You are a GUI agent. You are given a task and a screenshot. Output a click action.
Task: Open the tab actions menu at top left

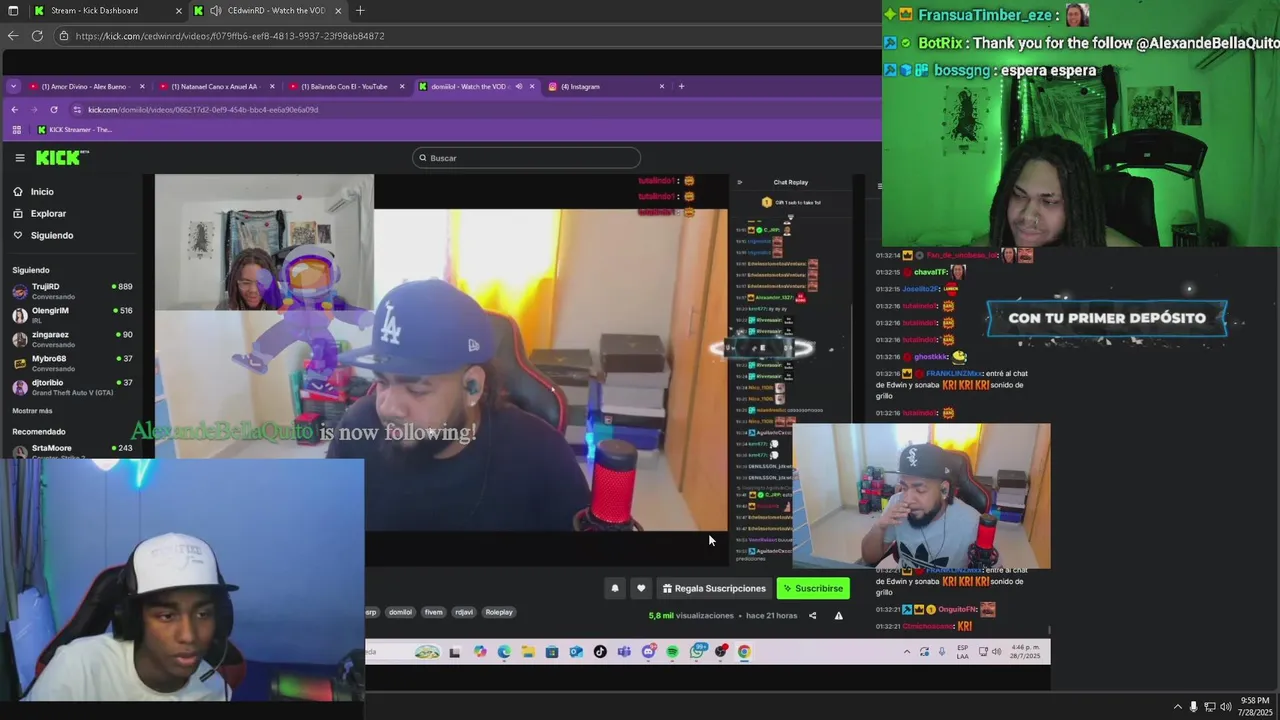(13, 10)
